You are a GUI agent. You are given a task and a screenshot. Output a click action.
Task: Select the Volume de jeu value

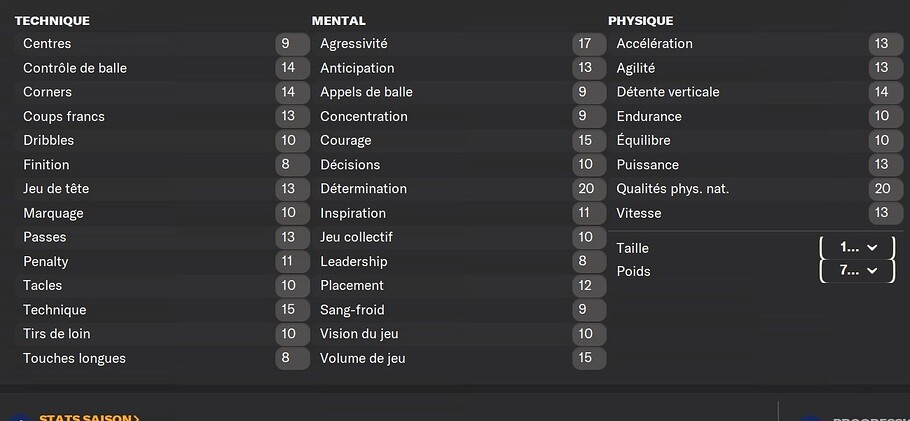pyautogui.click(x=588, y=358)
